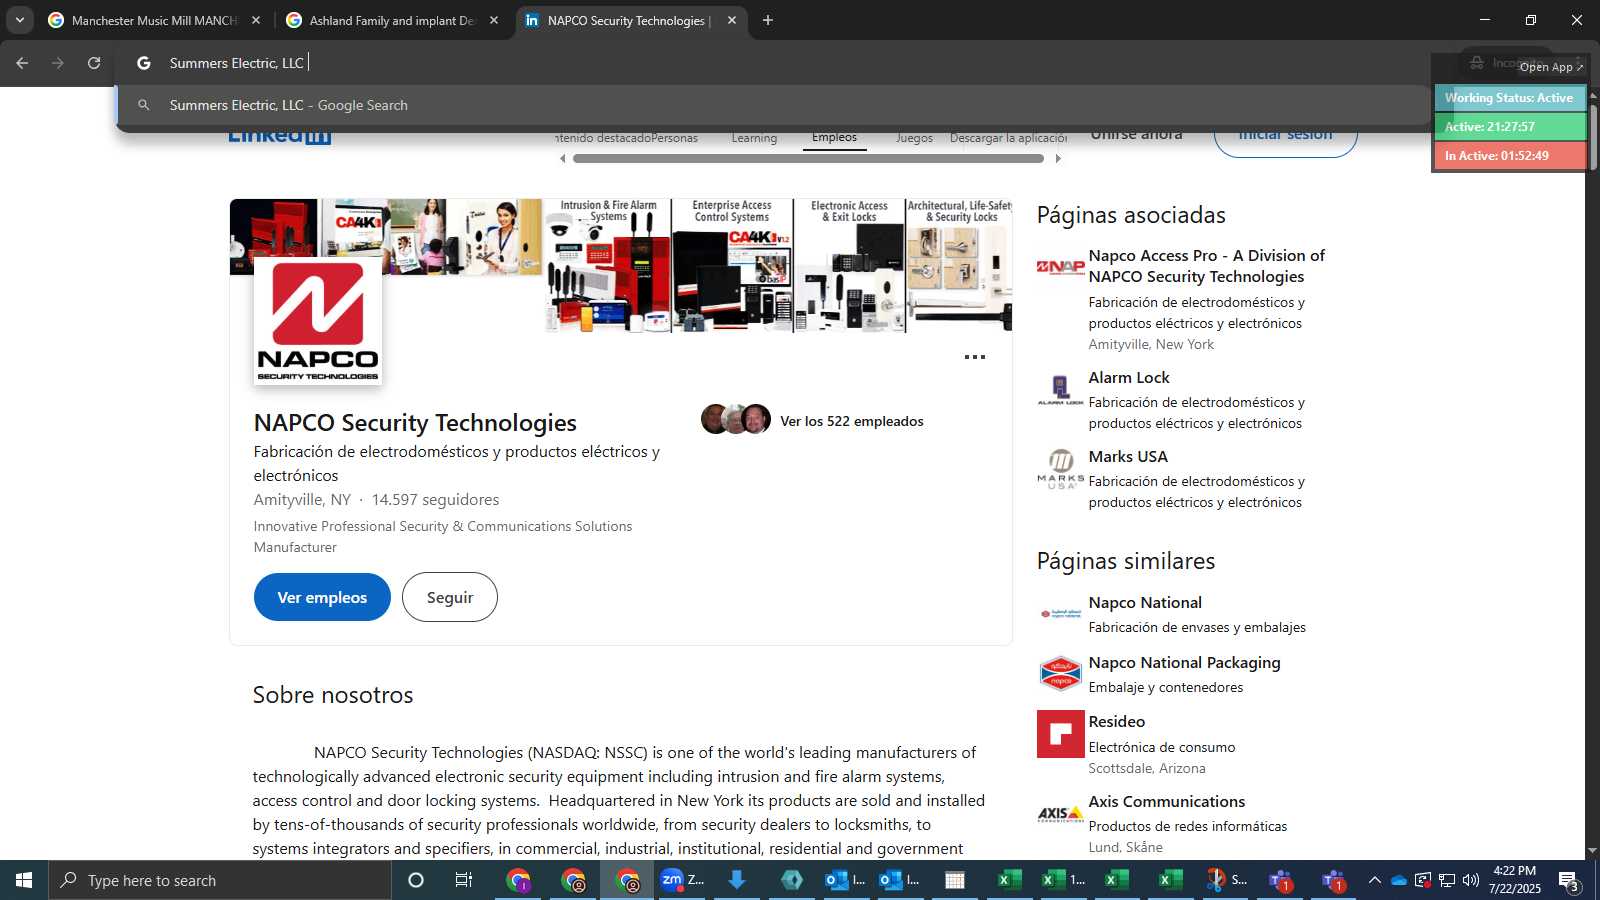This screenshot has height=900, width=1600.
Task: Click the Marks USA logo icon
Action: coord(1060,469)
